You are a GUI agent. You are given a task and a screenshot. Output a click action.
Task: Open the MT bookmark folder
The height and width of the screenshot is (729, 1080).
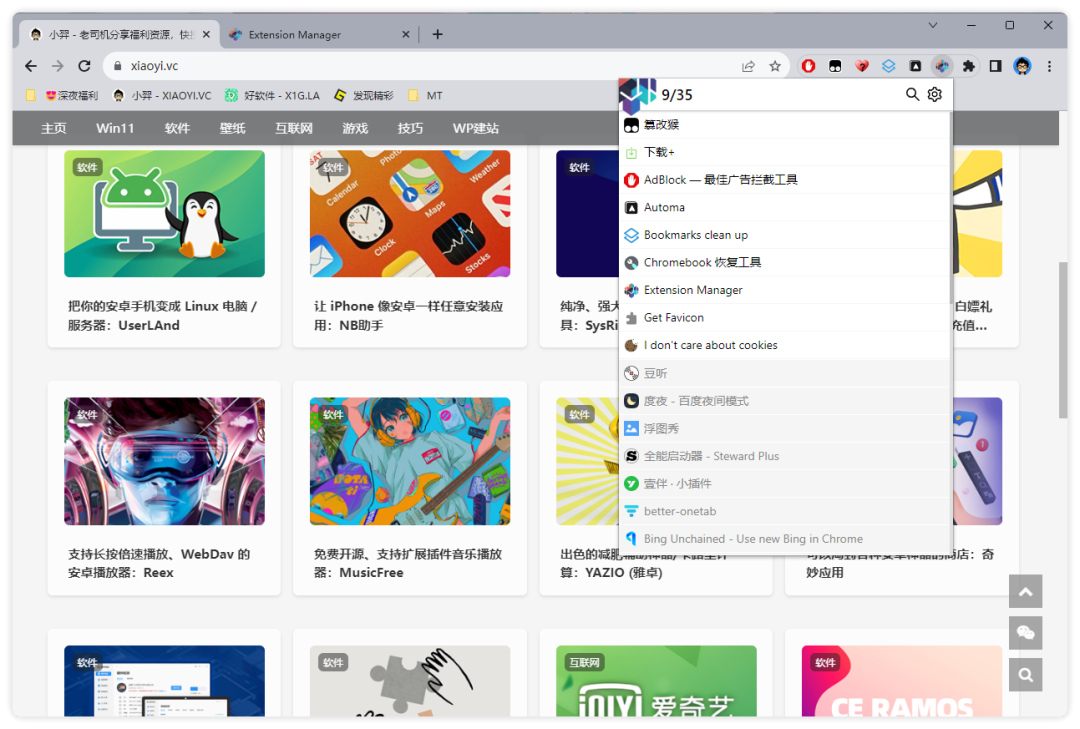coord(425,96)
